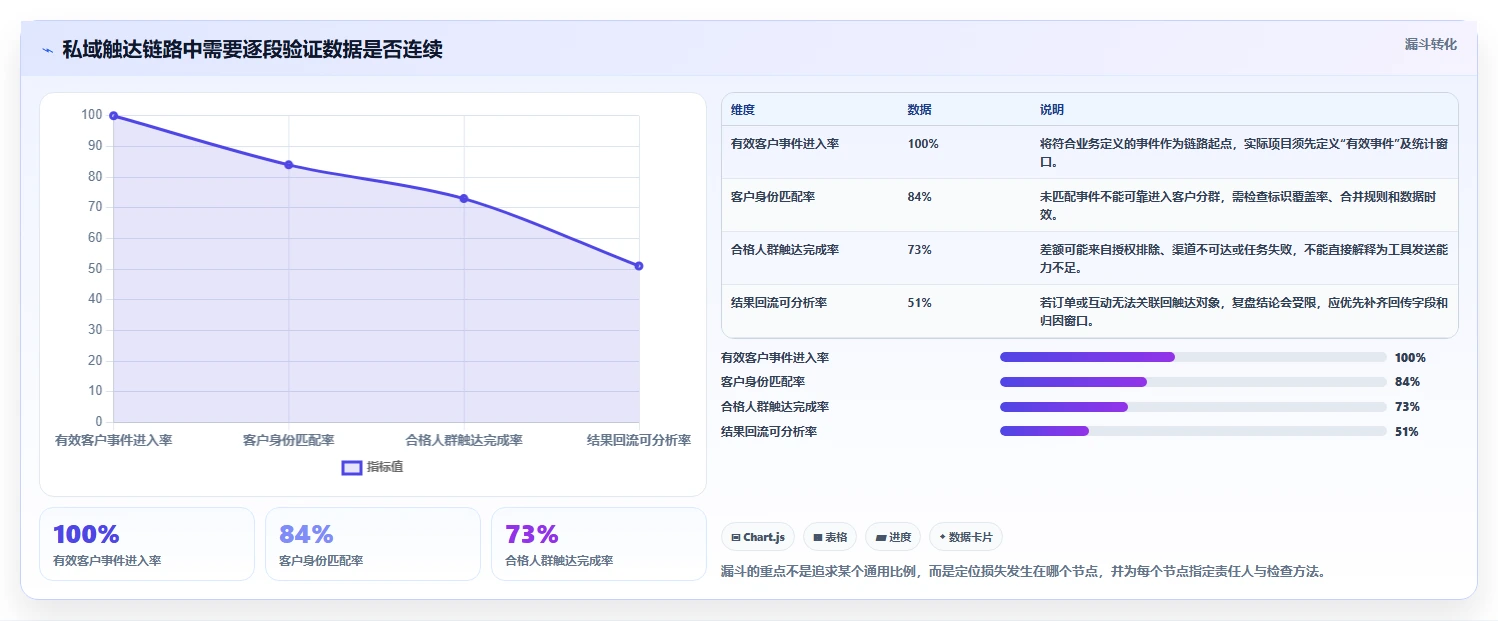Click the page title 私域触达链路中需要逐段验证数据是否连续

tap(252, 50)
